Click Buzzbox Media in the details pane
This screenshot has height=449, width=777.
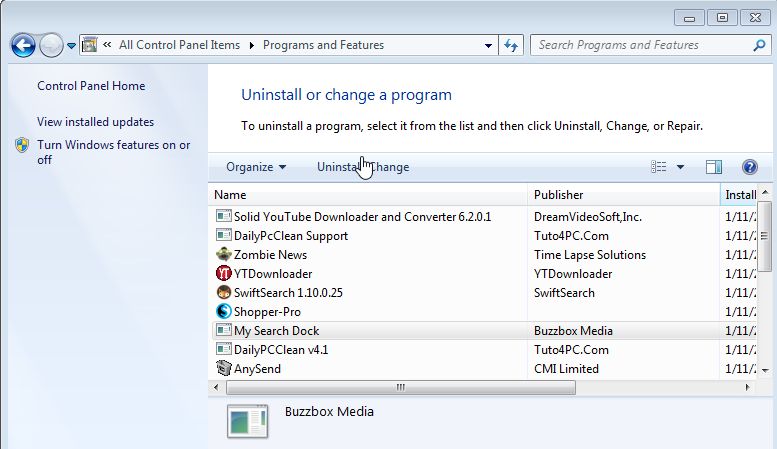tap(329, 412)
